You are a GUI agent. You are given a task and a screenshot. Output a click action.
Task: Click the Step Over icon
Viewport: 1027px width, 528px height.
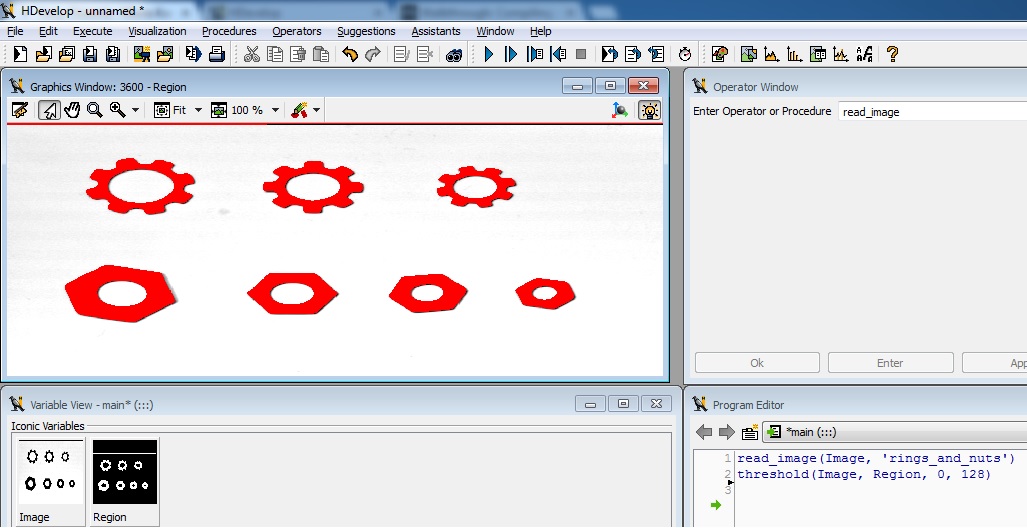pyautogui.click(x=511, y=54)
